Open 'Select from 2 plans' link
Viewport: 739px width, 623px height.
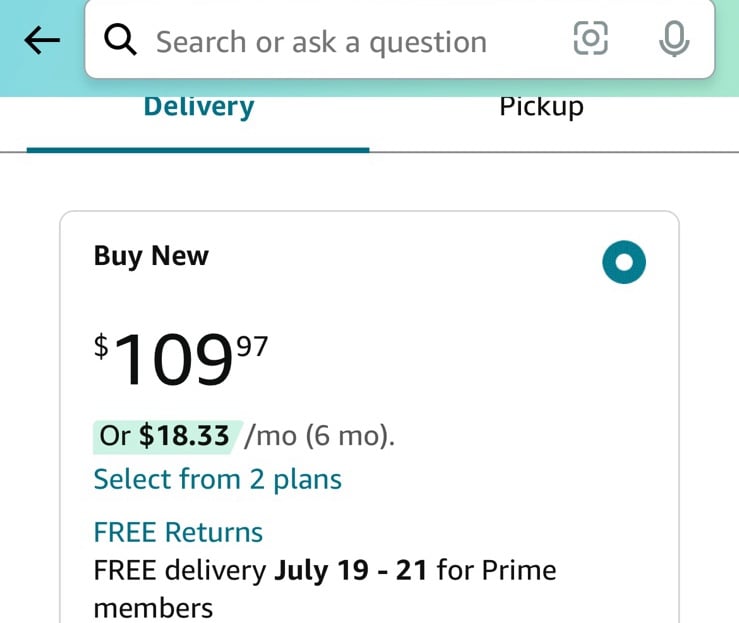point(217,480)
